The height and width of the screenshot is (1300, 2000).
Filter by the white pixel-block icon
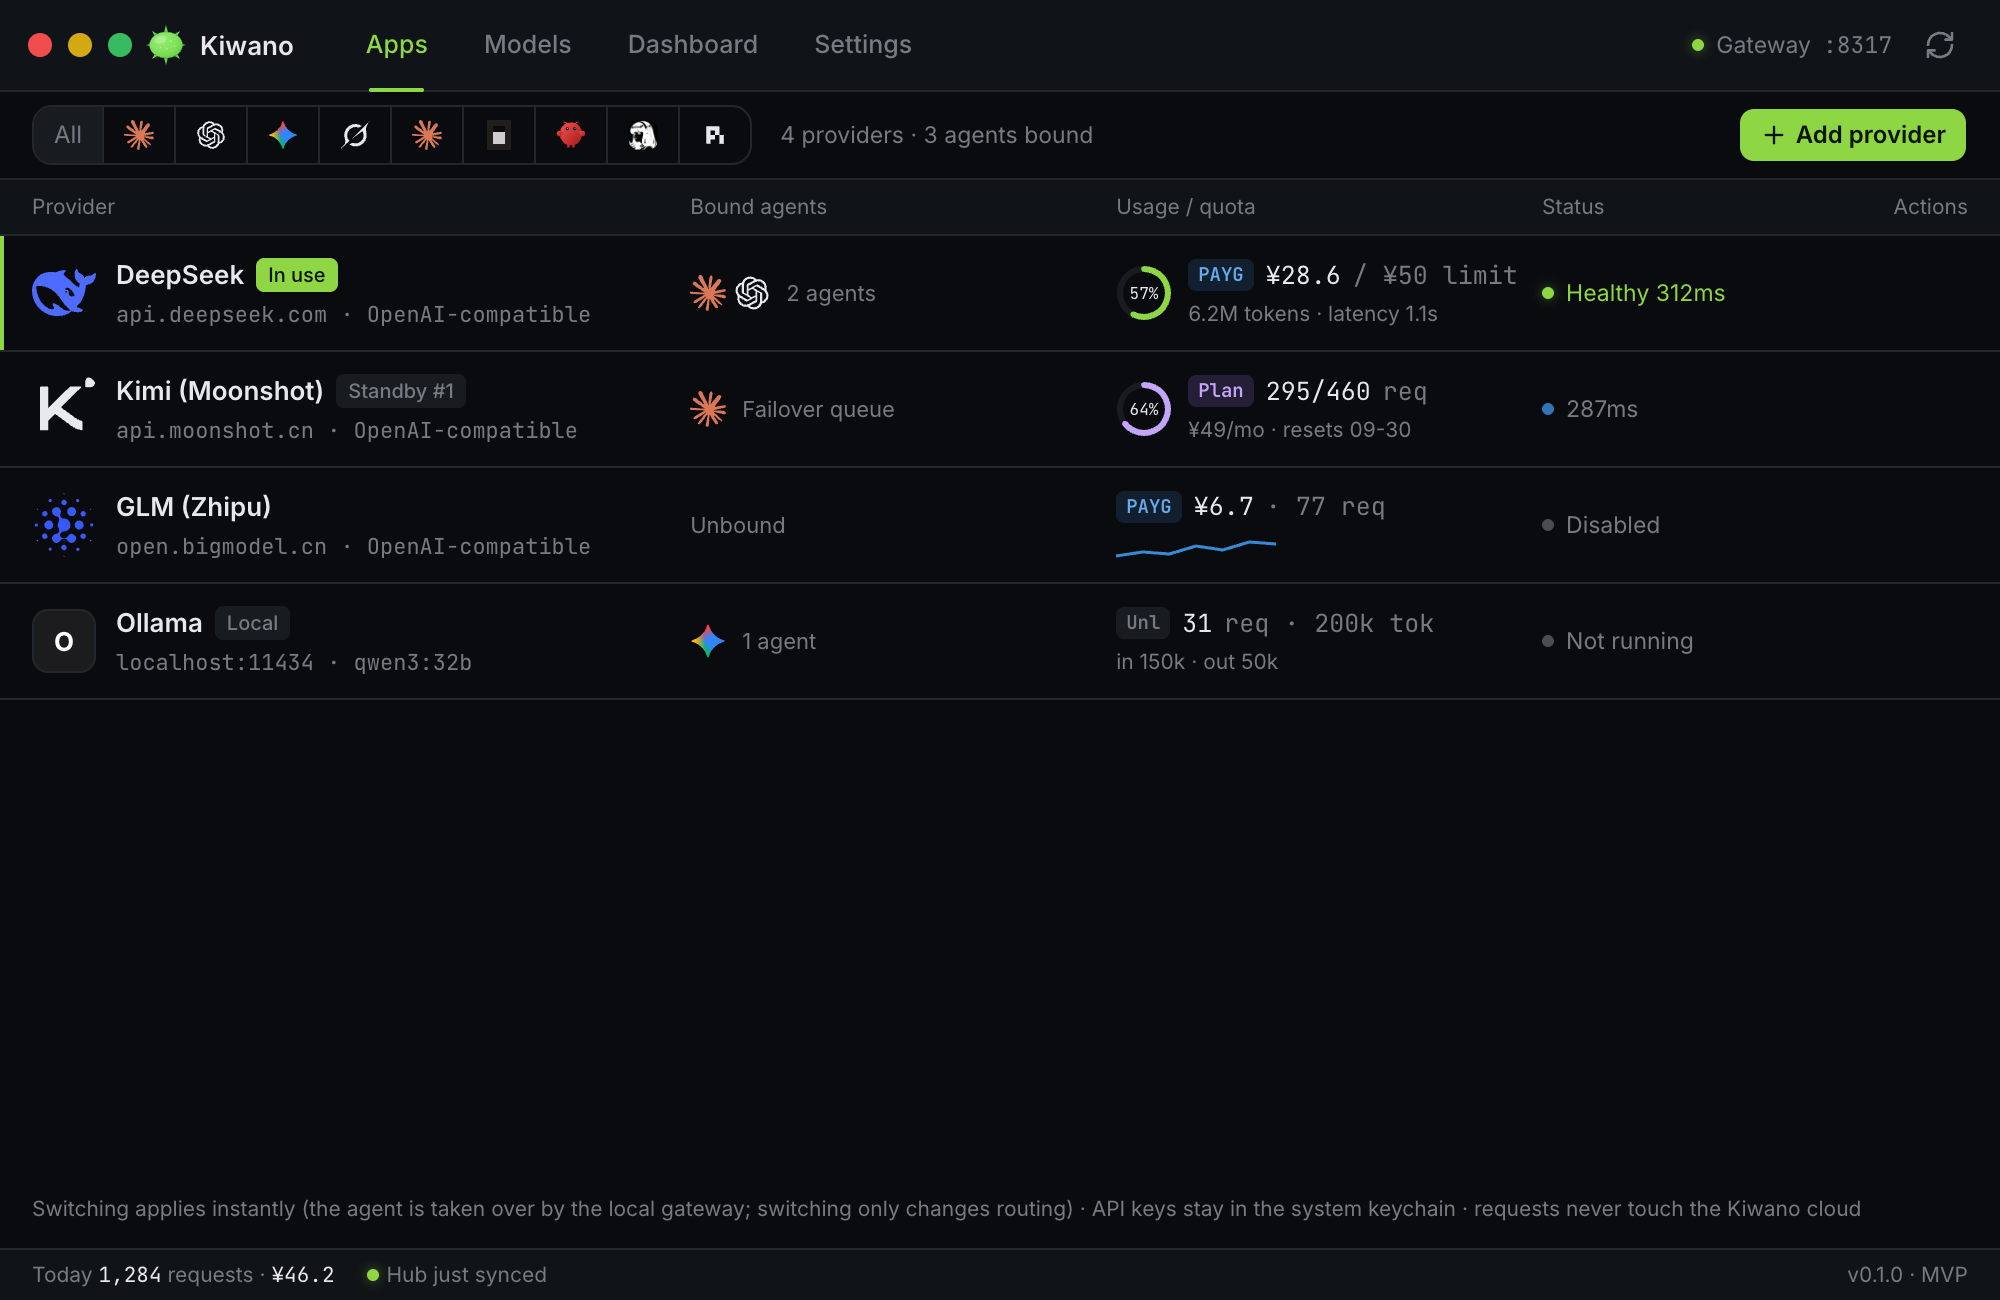715,135
